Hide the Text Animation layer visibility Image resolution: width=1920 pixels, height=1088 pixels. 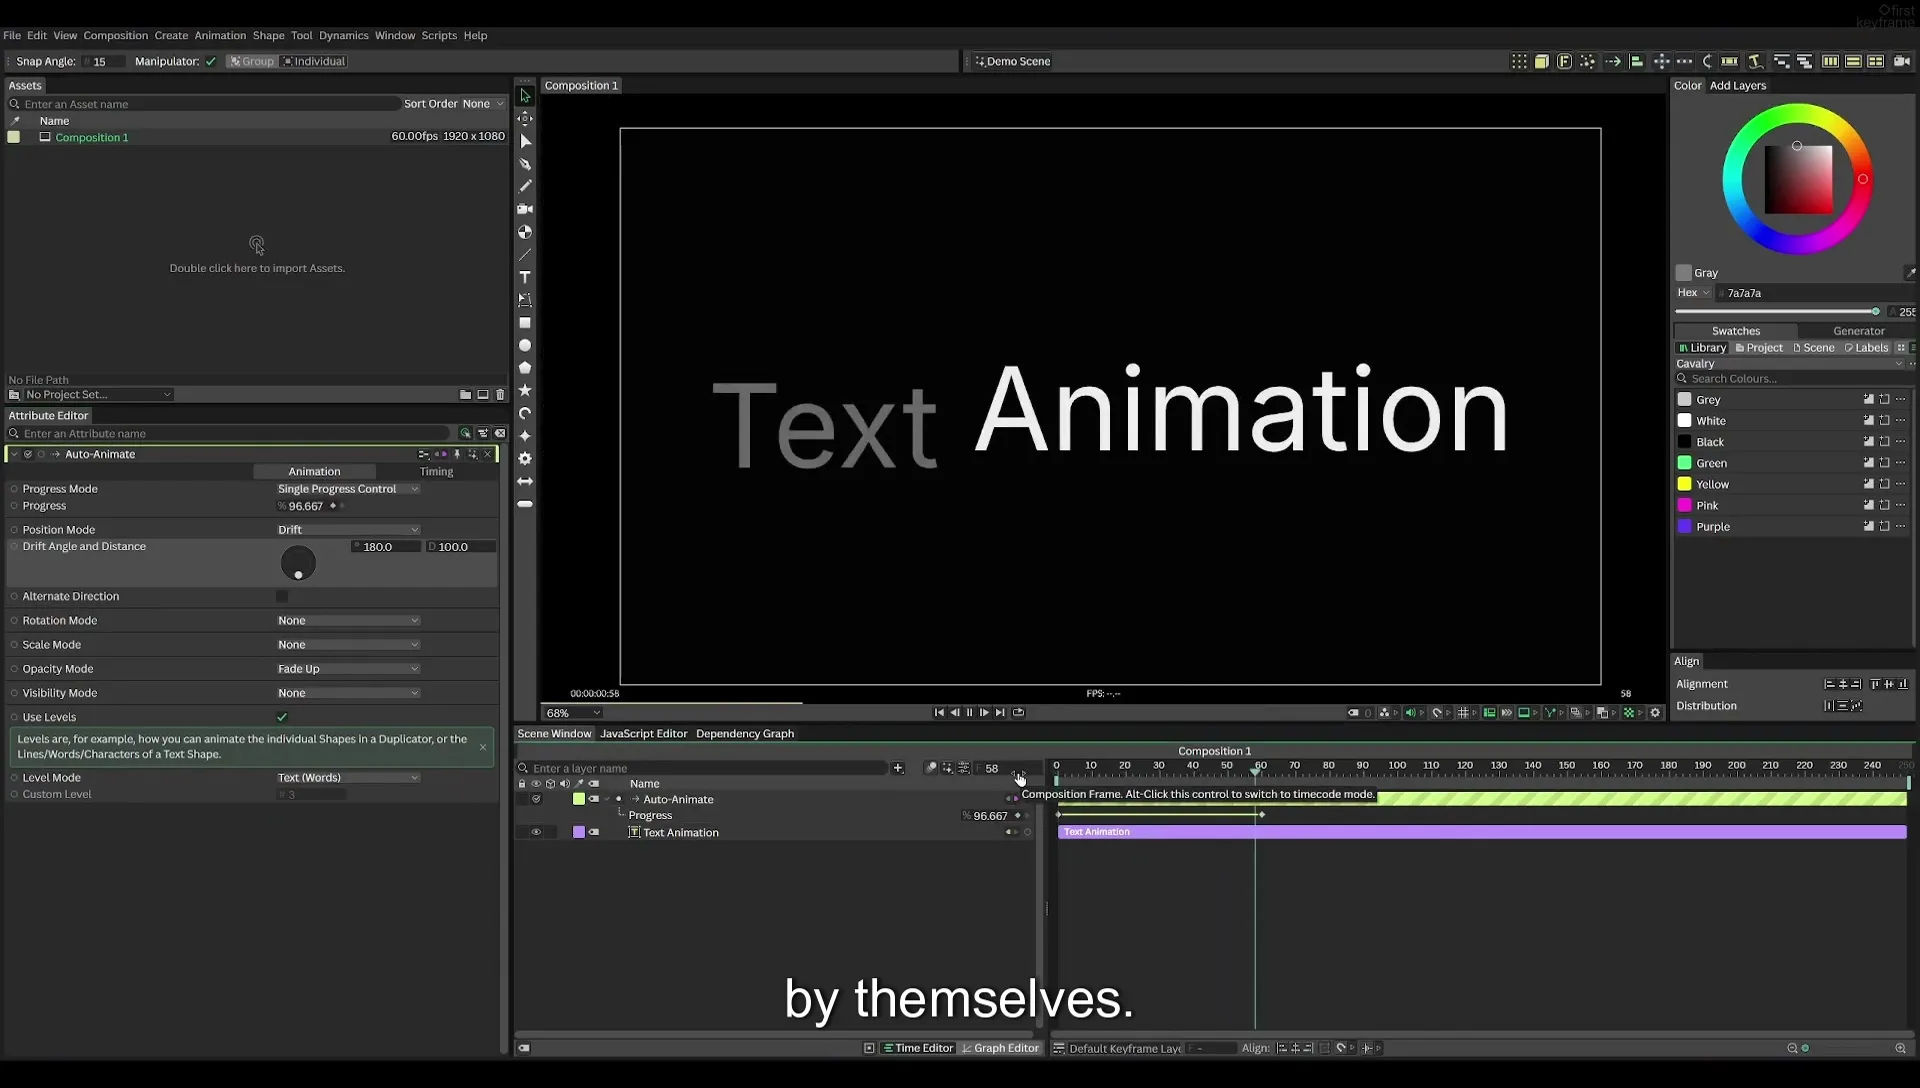536,832
